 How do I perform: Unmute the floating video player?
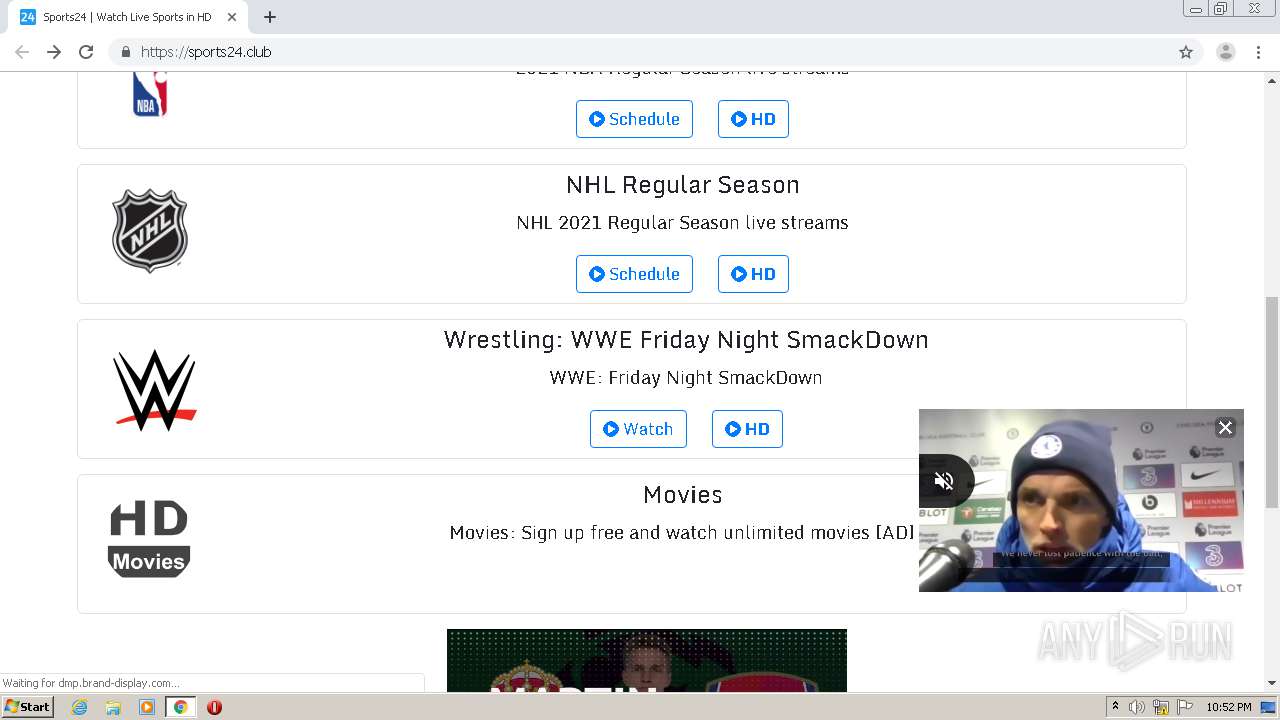[944, 481]
